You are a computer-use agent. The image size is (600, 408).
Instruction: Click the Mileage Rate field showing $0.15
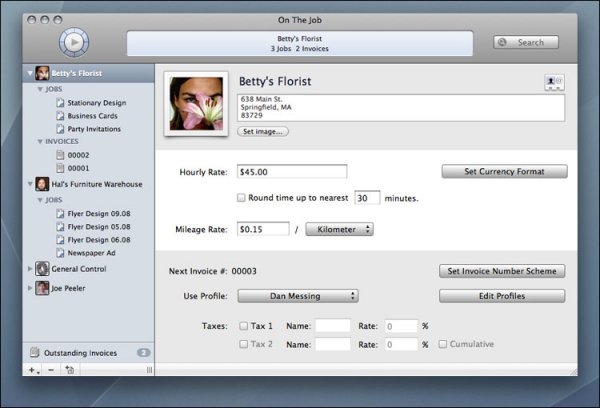pyautogui.click(x=263, y=229)
